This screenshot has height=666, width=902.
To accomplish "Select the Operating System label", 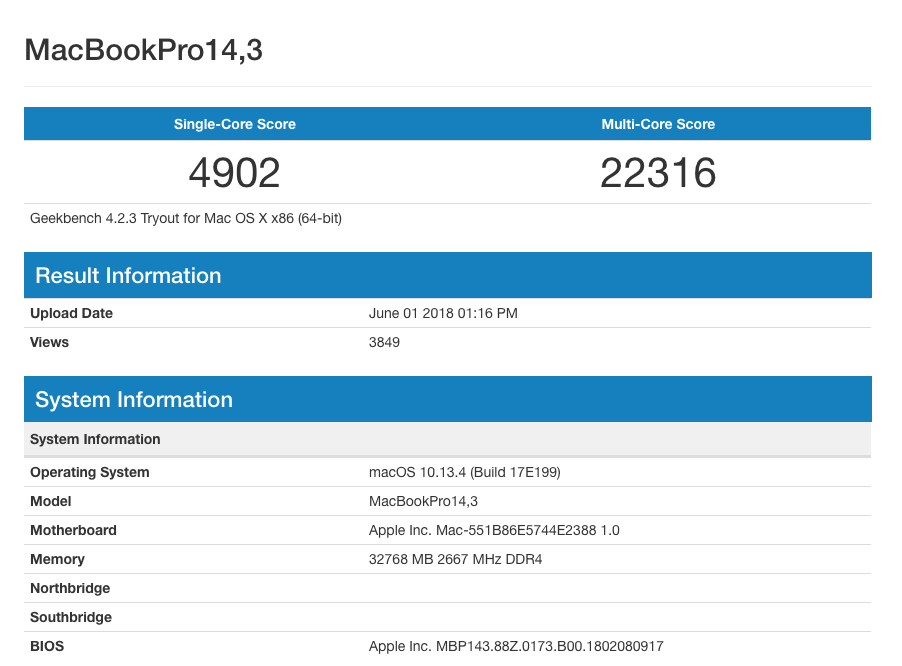I will 90,472.
